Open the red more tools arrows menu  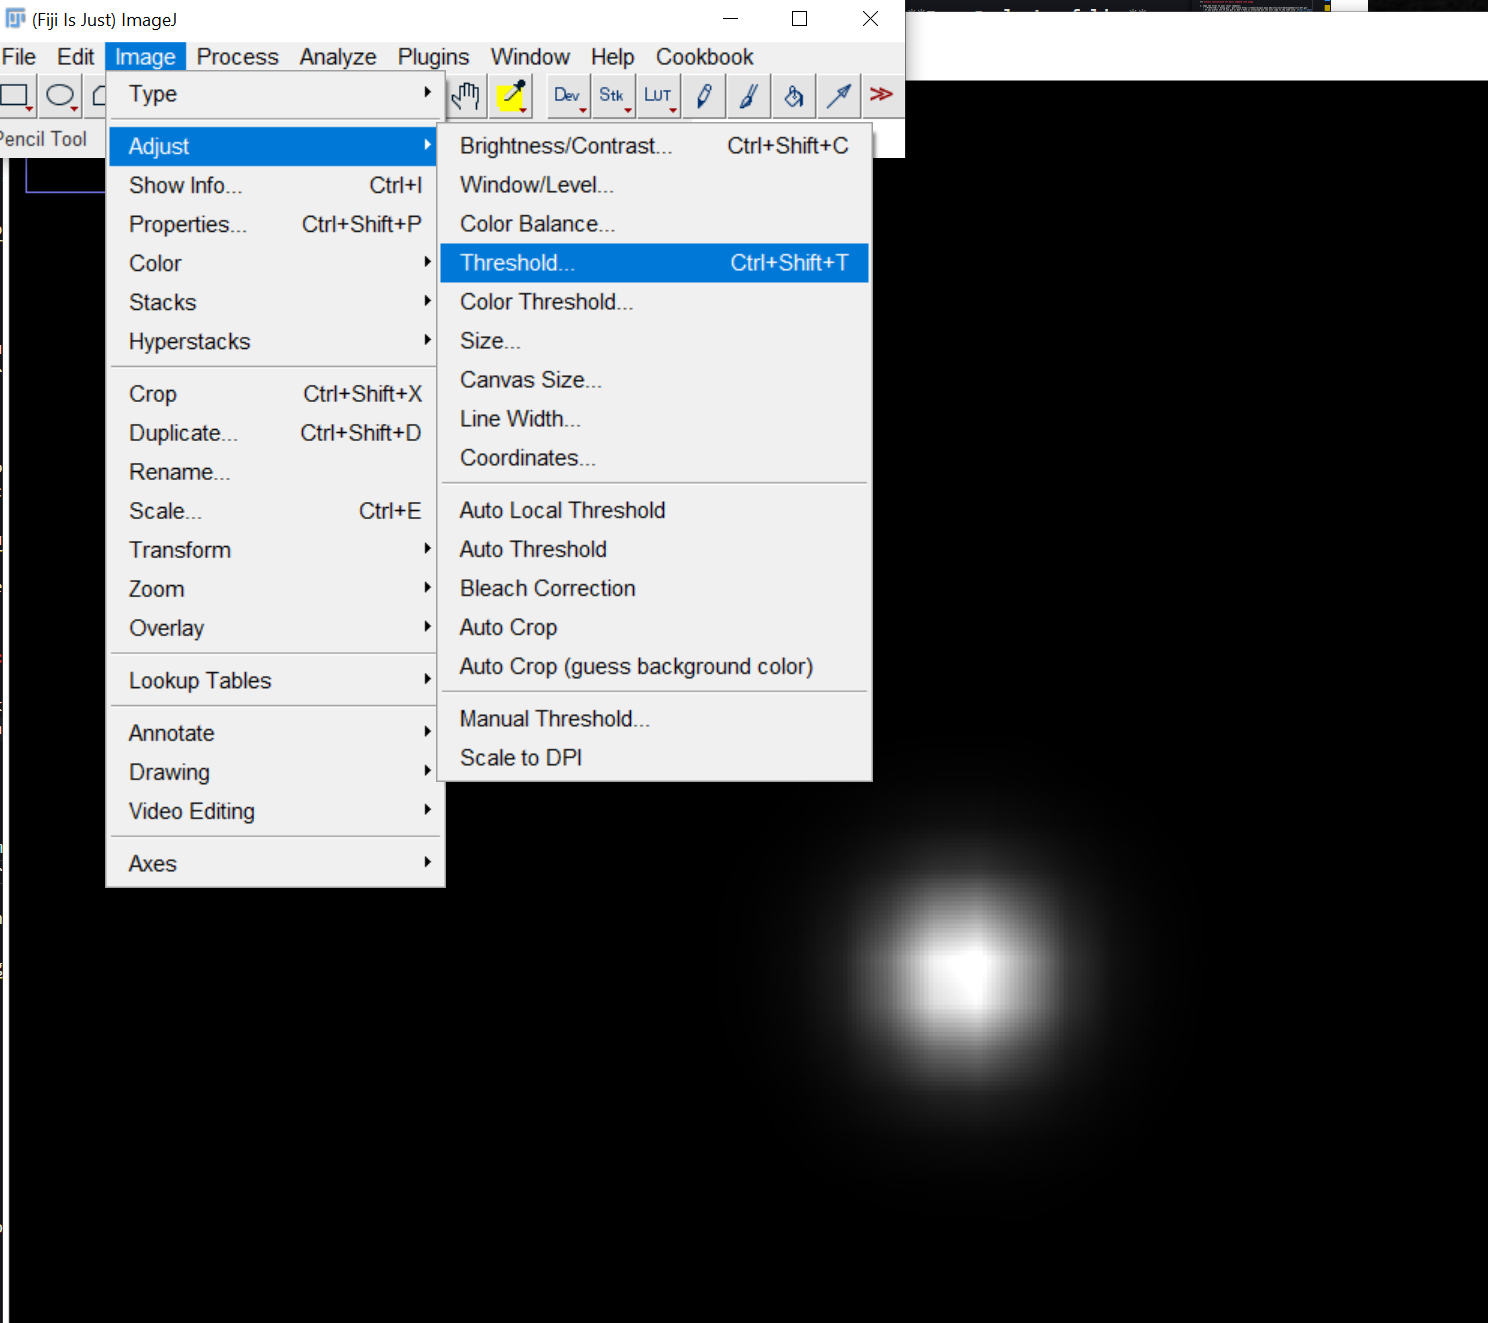[881, 94]
